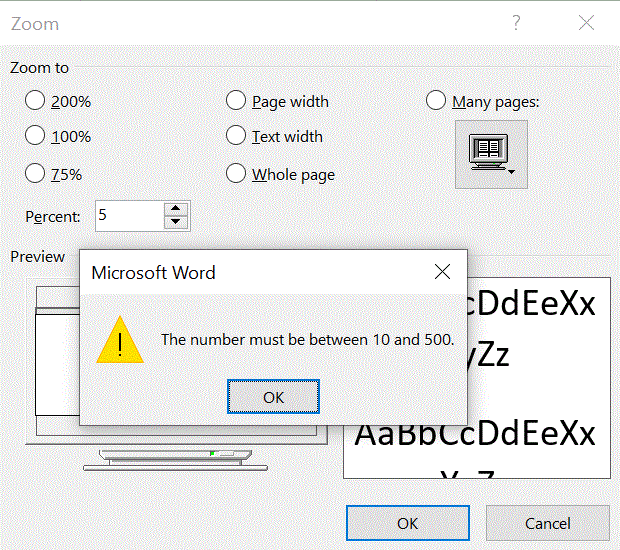
Task: Close the Microsoft Word warning with X
Action: (x=442, y=272)
